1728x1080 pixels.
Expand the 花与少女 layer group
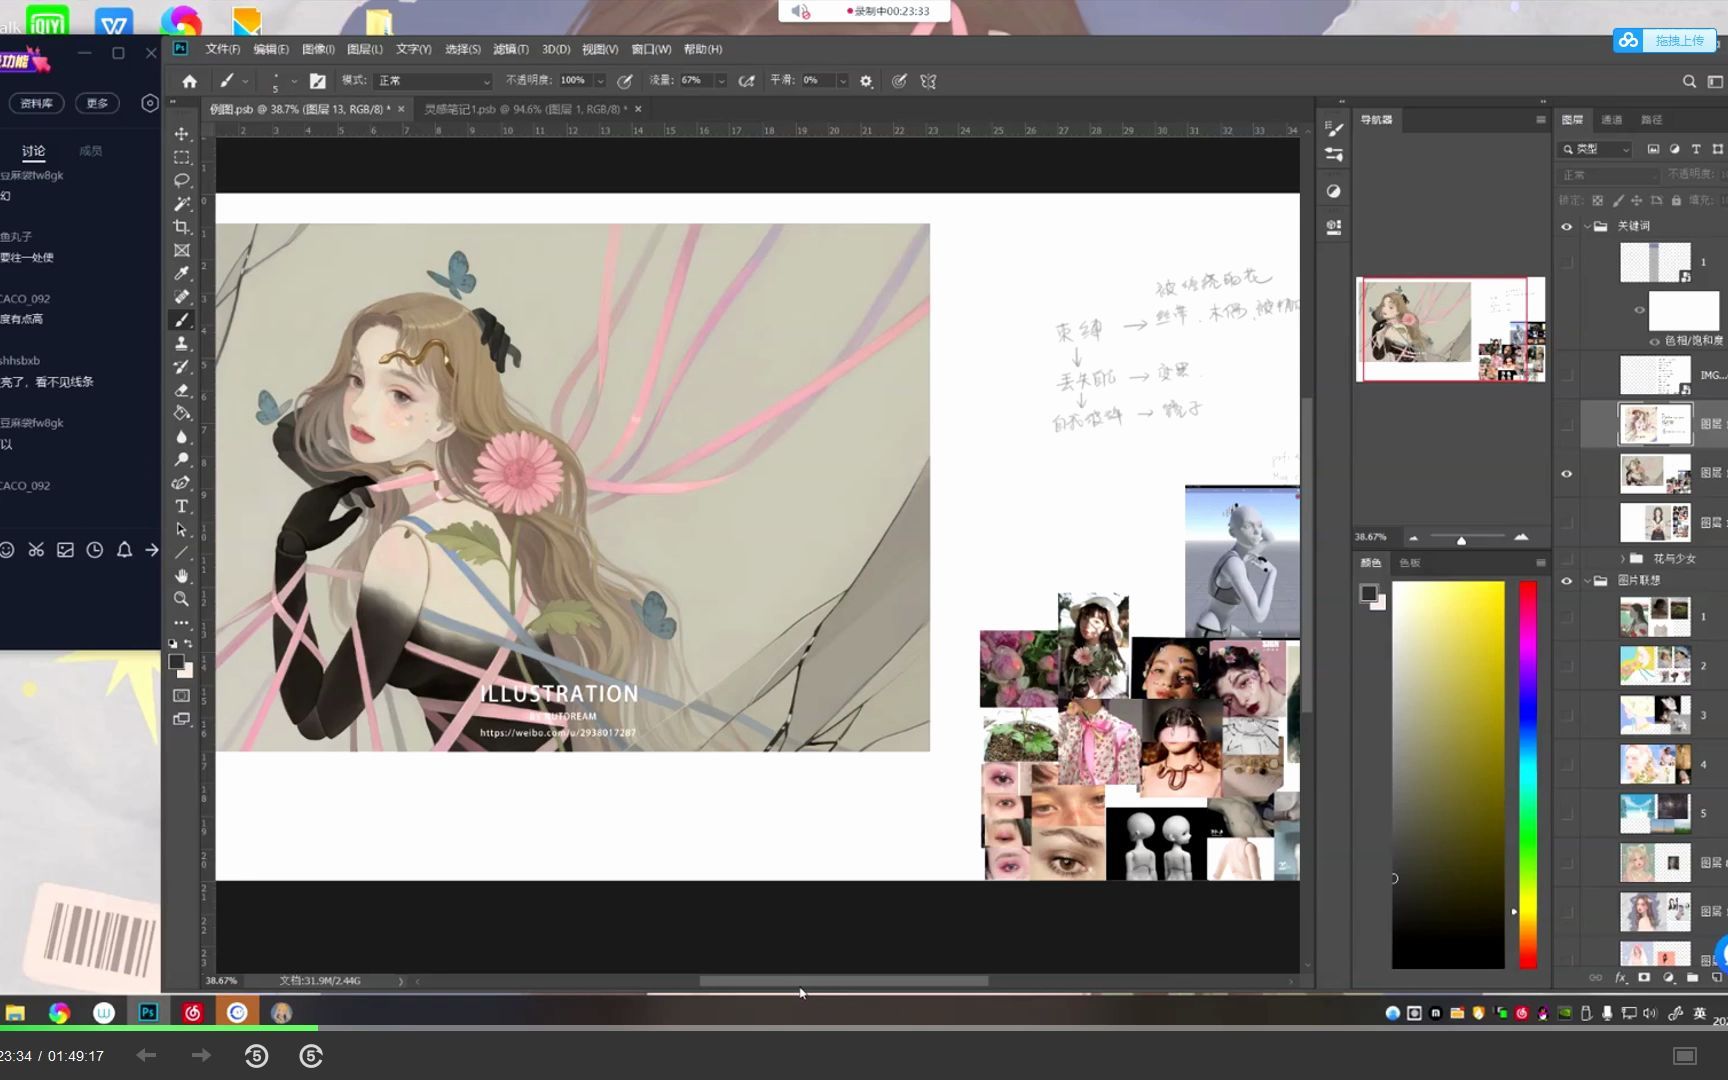point(1622,559)
